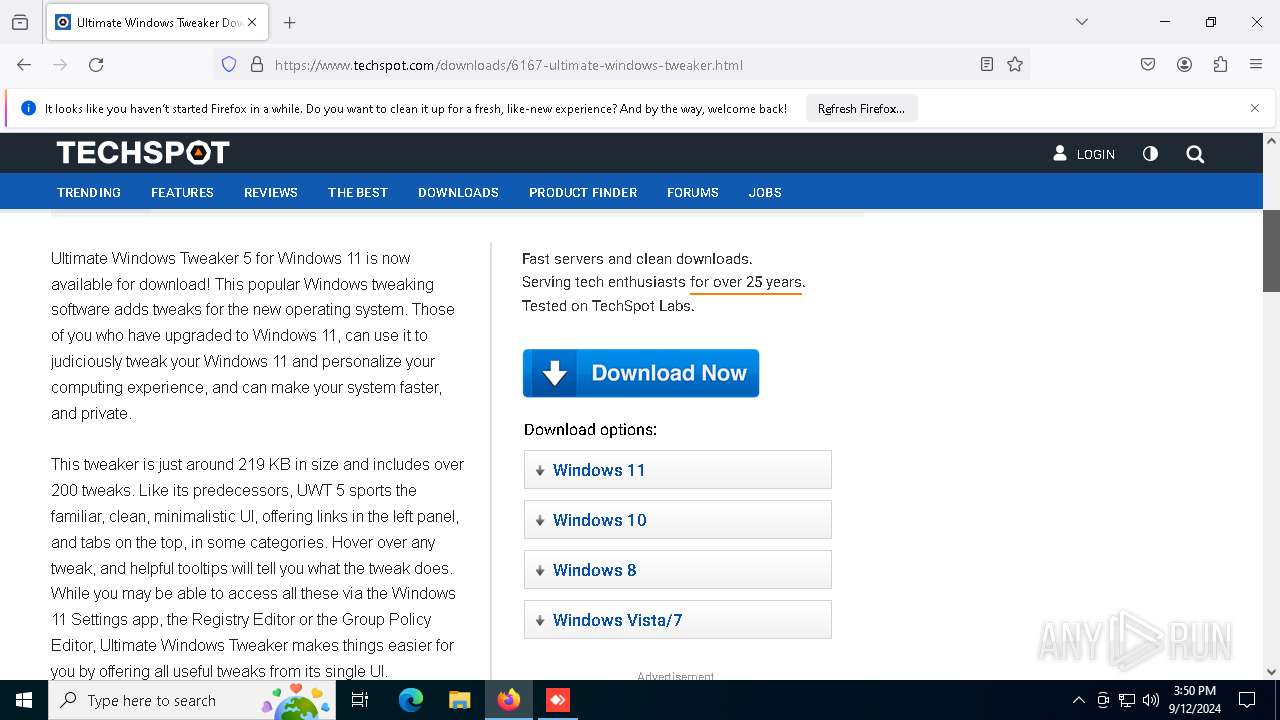Viewport: 1280px width, 720px height.
Task: Open a new tab with the plus icon
Action: pos(290,22)
